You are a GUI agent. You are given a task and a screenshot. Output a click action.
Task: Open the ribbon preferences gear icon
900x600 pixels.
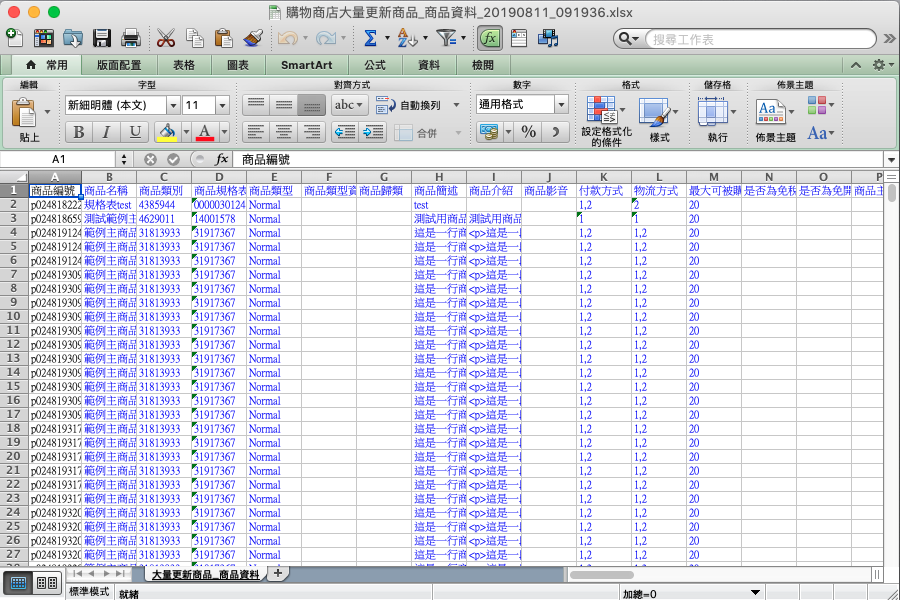click(x=879, y=65)
